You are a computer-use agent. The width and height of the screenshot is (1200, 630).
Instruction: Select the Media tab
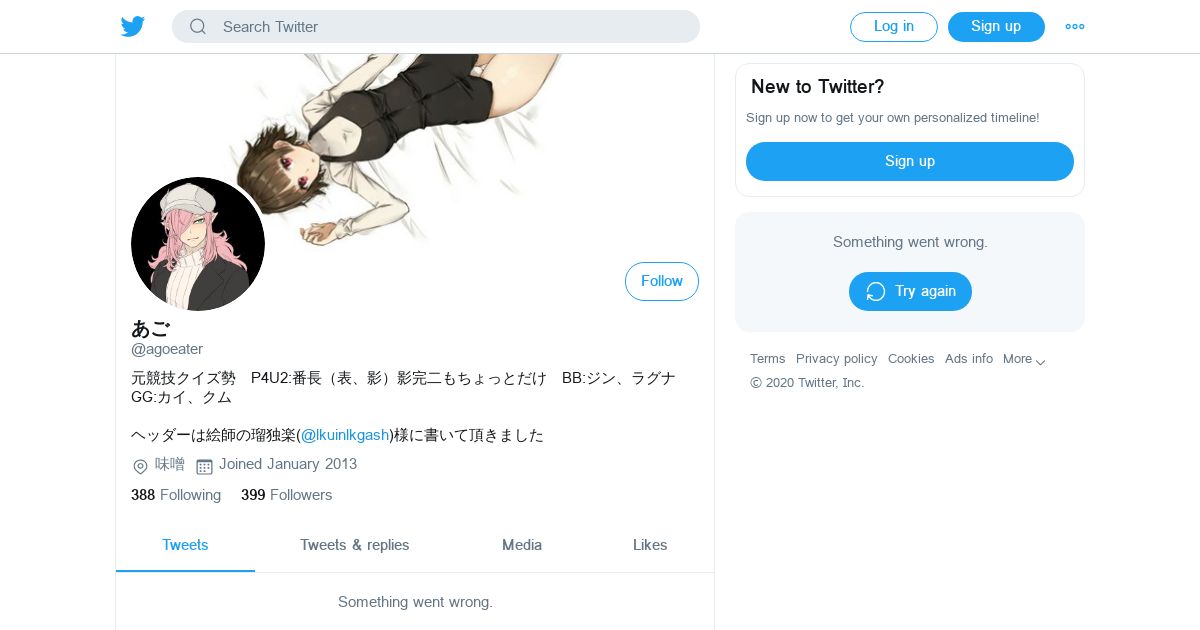point(522,545)
